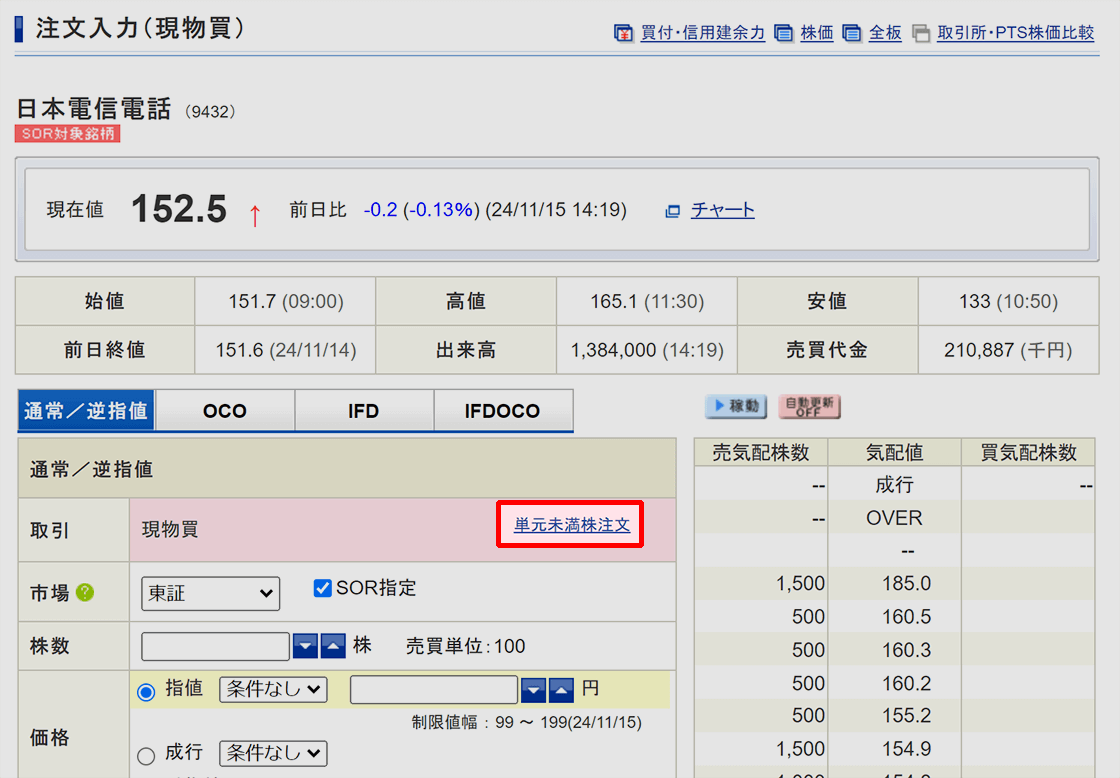Click the window icon beside 株価
The image size is (1120, 778).
pyautogui.click(x=784, y=34)
